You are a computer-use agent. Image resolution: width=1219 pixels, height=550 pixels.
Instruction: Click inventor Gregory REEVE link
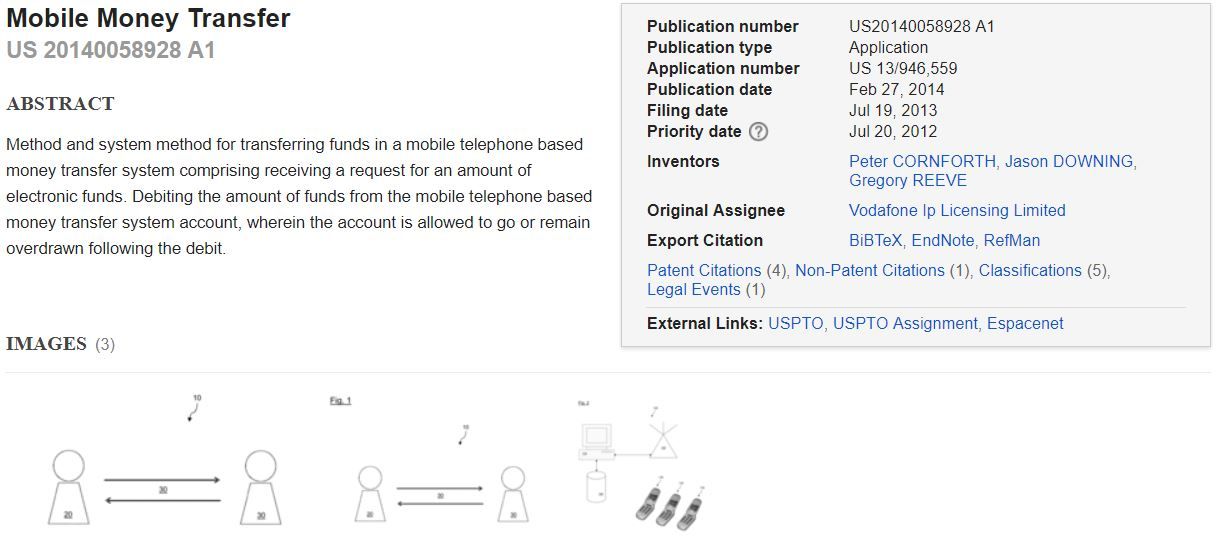pyautogui.click(x=907, y=181)
